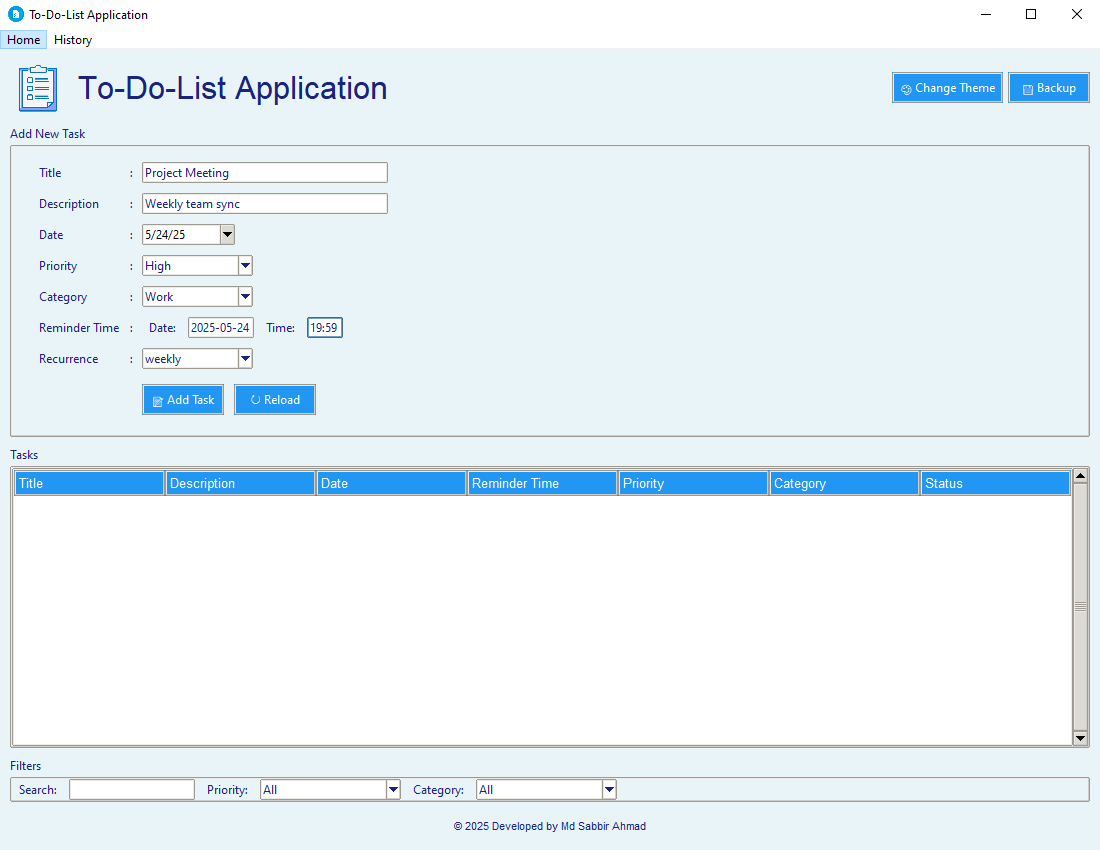Image resolution: width=1100 pixels, height=850 pixels.
Task: Open the Priority filter dropdown set to All
Action: pos(394,789)
